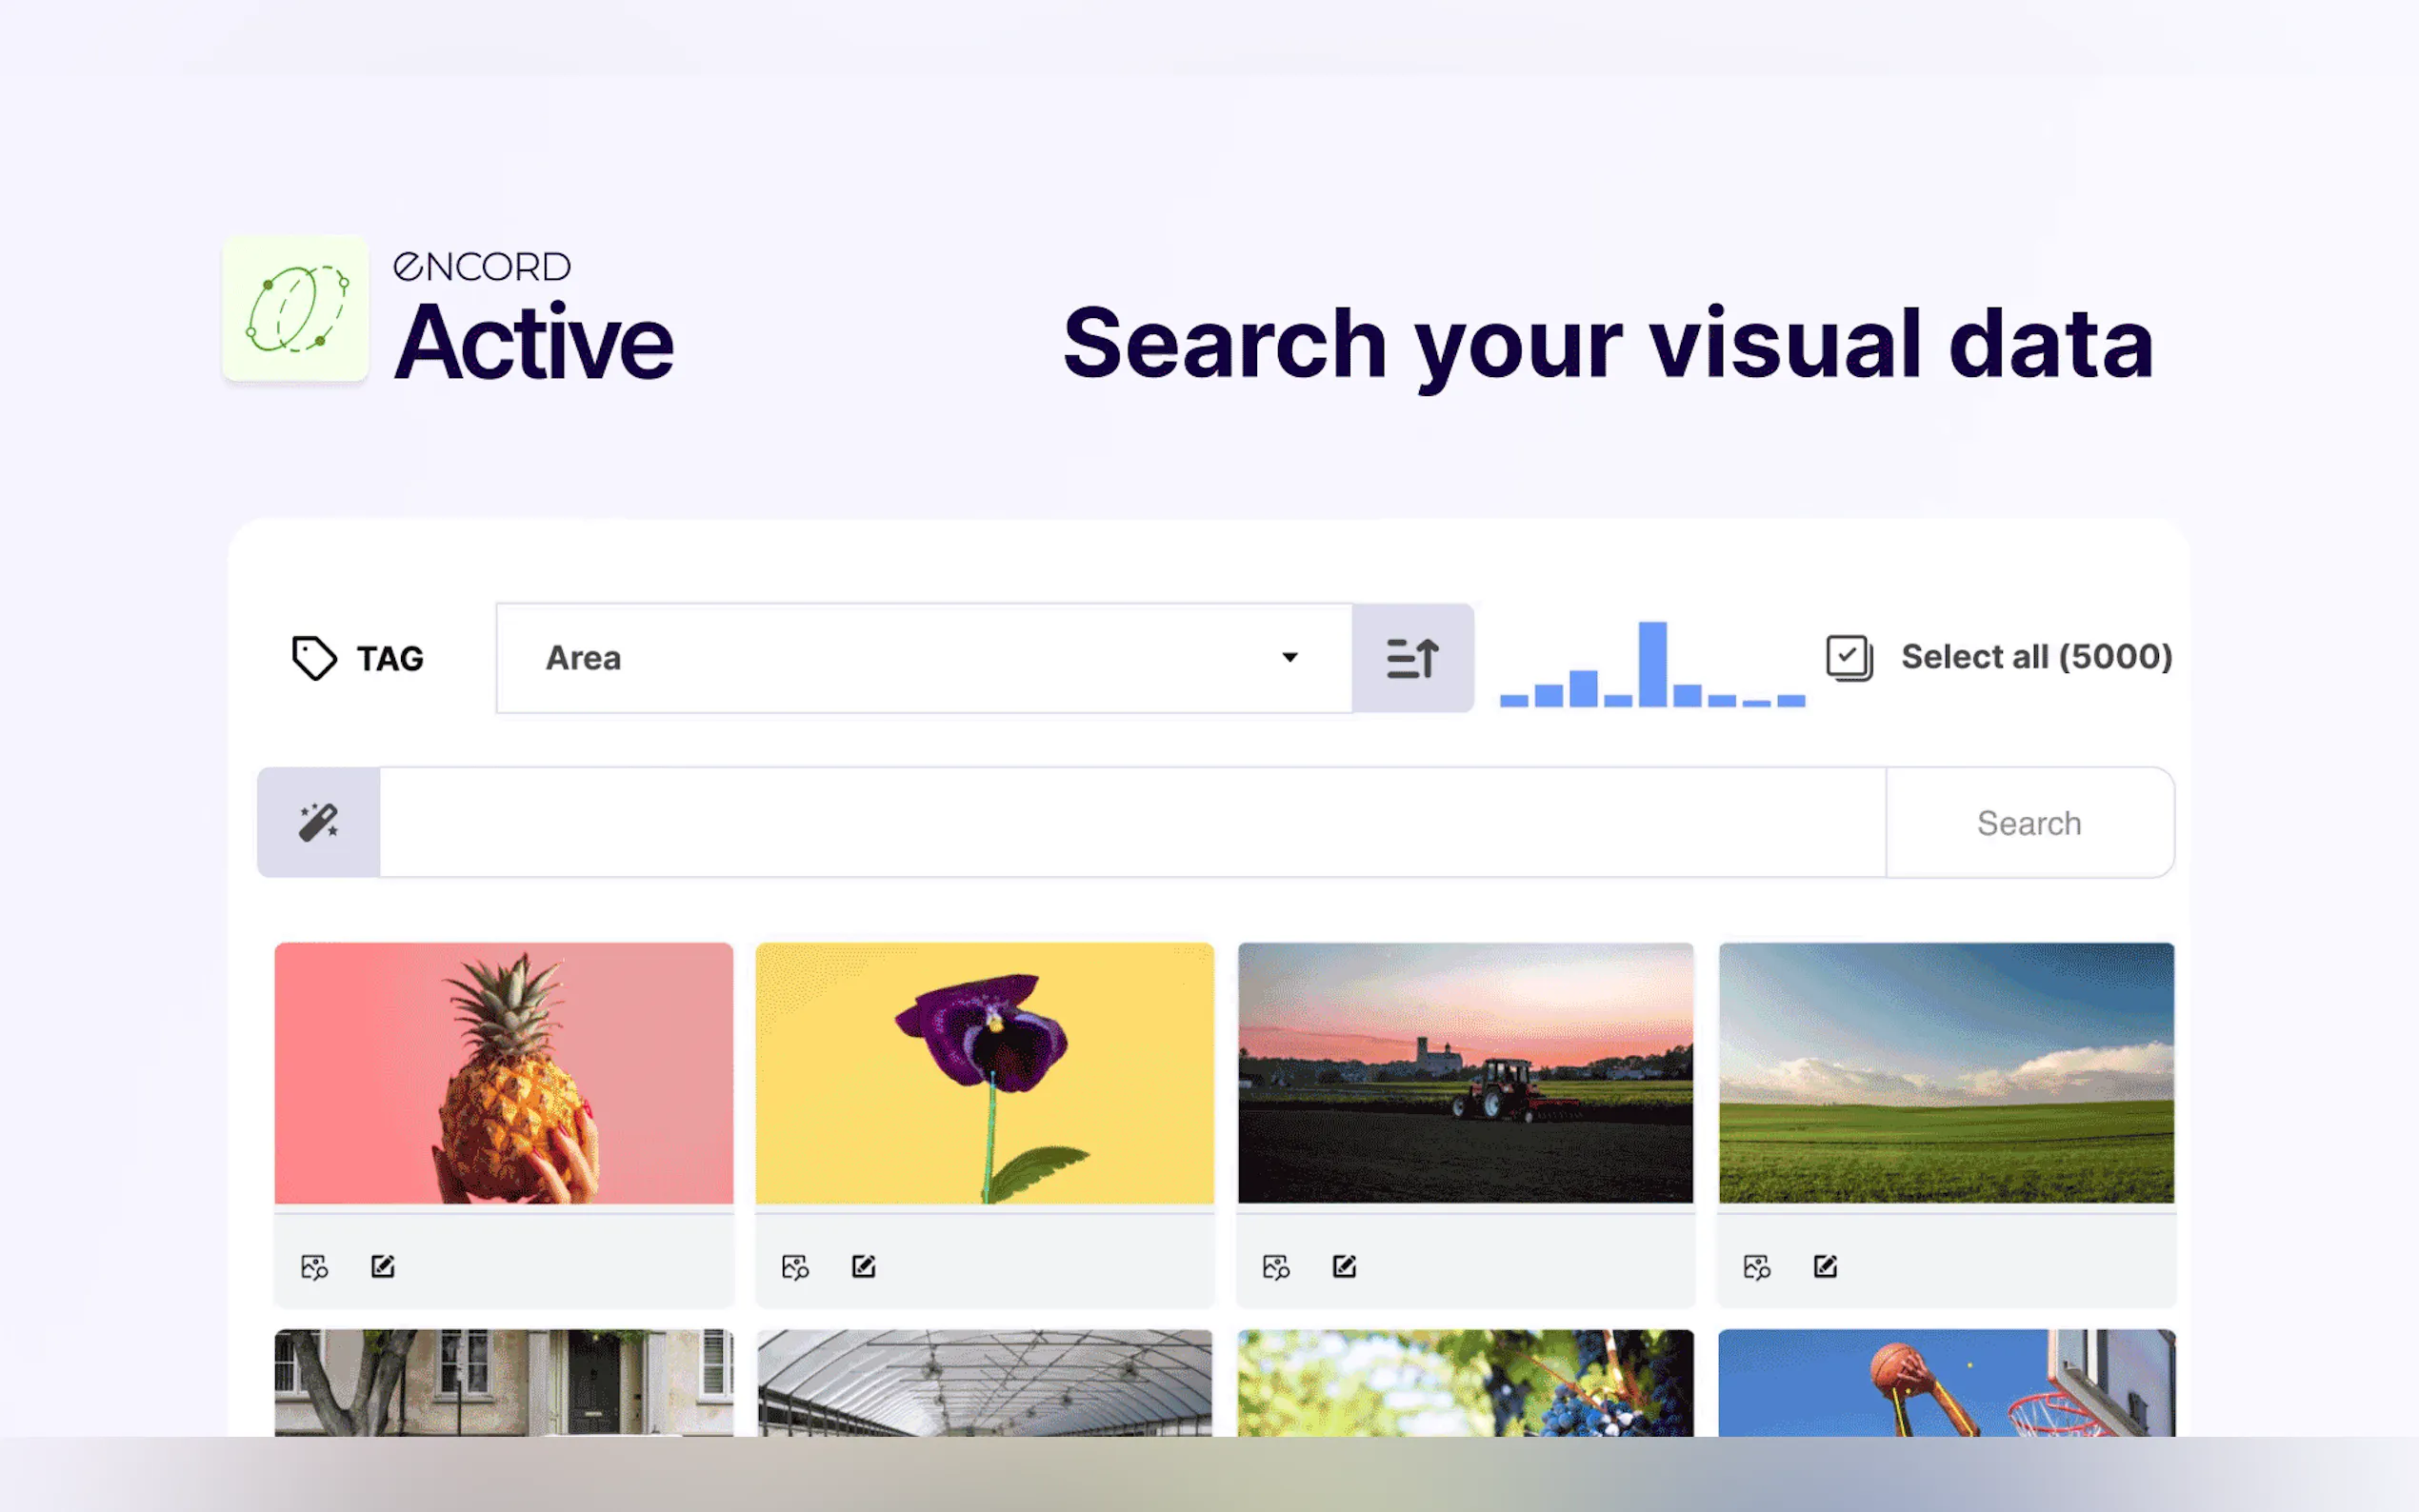Image resolution: width=2419 pixels, height=1512 pixels.
Task: Select the pineapple image thumbnail
Action: (503, 1072)
